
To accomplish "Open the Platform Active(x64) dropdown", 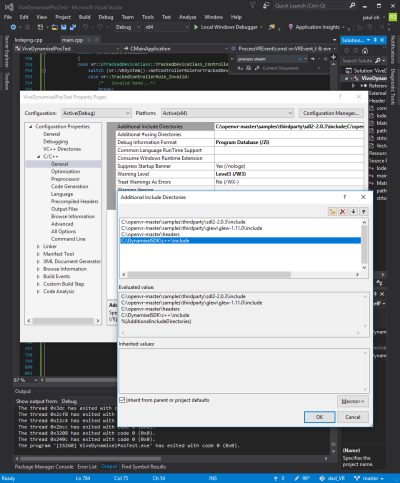I will (x=227, y=113).
